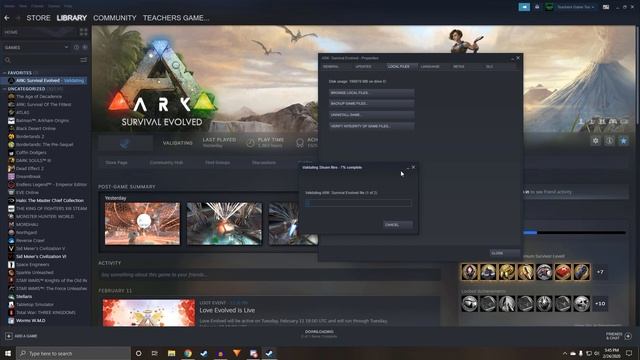Screen dimensions: 640x360
Task: Open Steam announcements blue button
Action: click(x=524, y=7)
